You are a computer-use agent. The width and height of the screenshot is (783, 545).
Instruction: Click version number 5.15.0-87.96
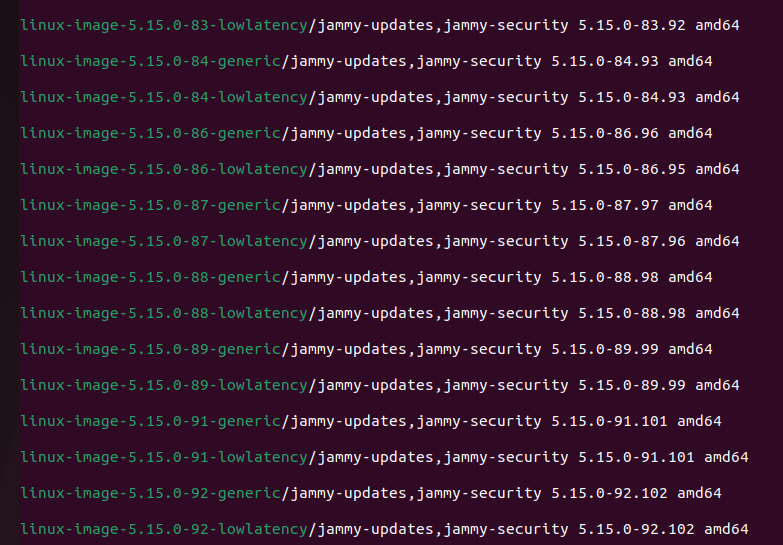tap(632, 241)
